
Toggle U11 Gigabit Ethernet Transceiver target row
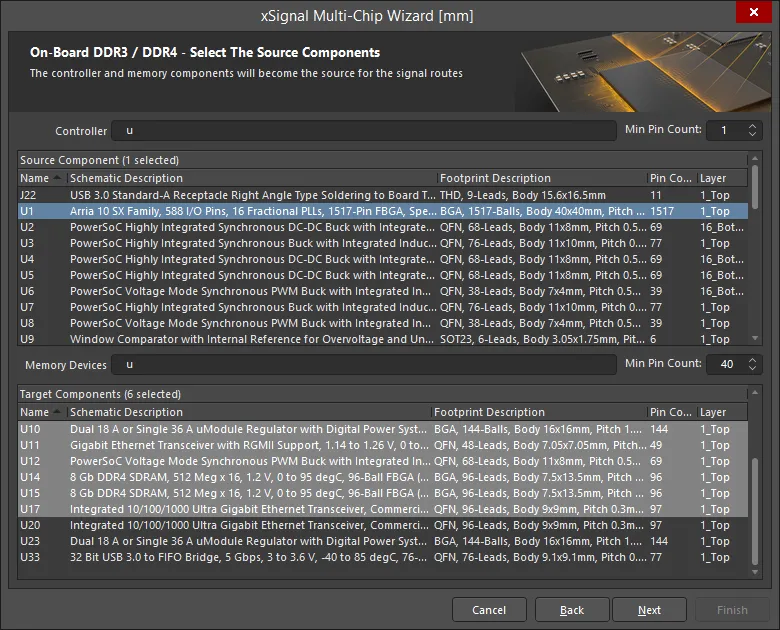click(x=250, y=445)
